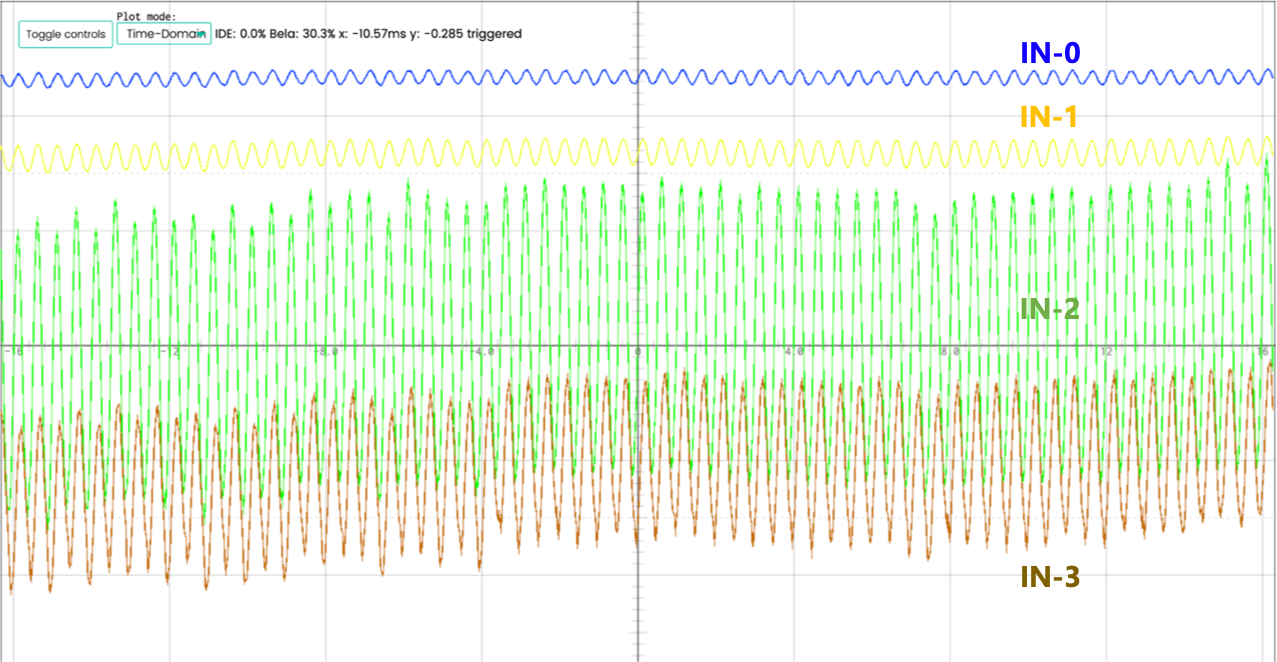Click the -4.0 tick on the time axis

pos(483,352)
